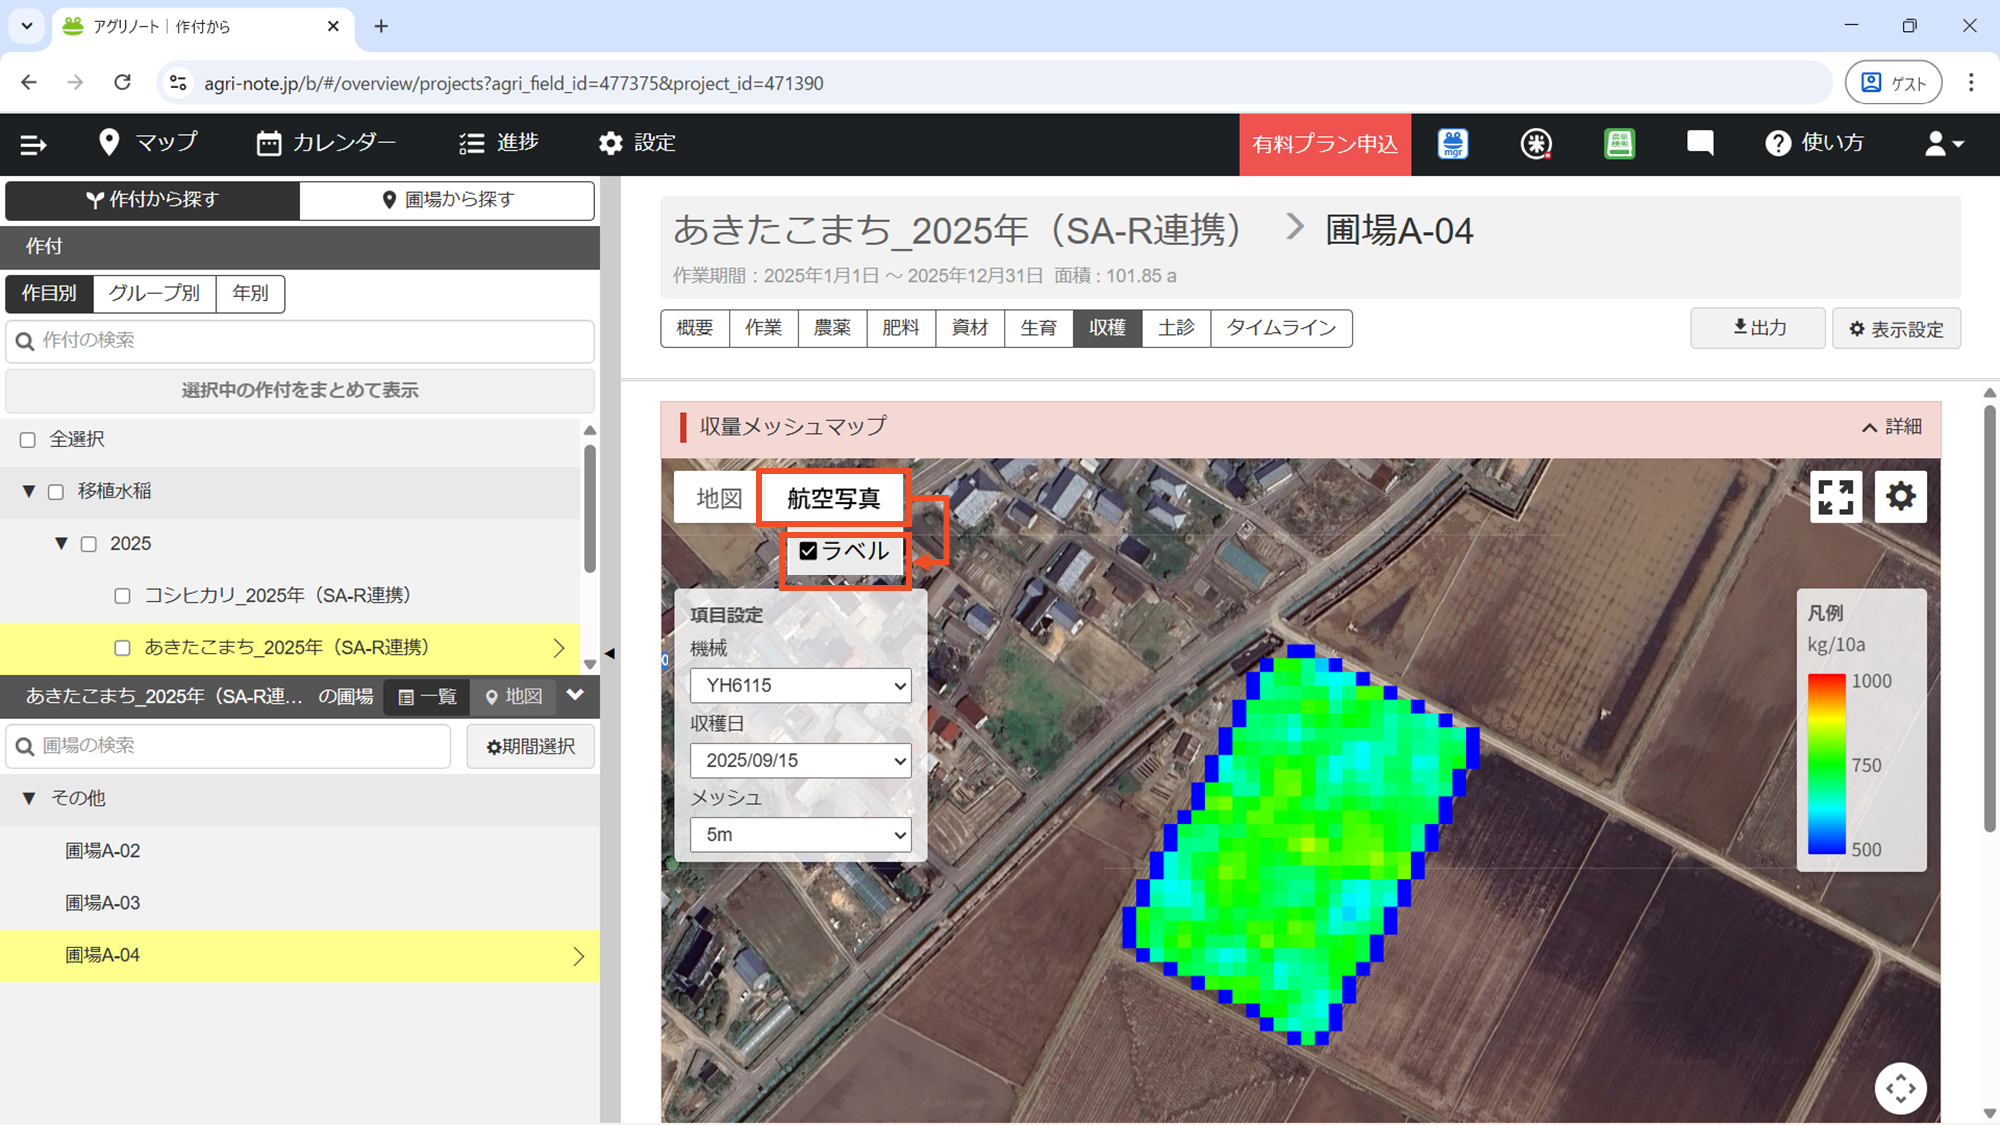Collapse the field list section chevron
Screen dimensions: 2000x1125
click(575, 695)
